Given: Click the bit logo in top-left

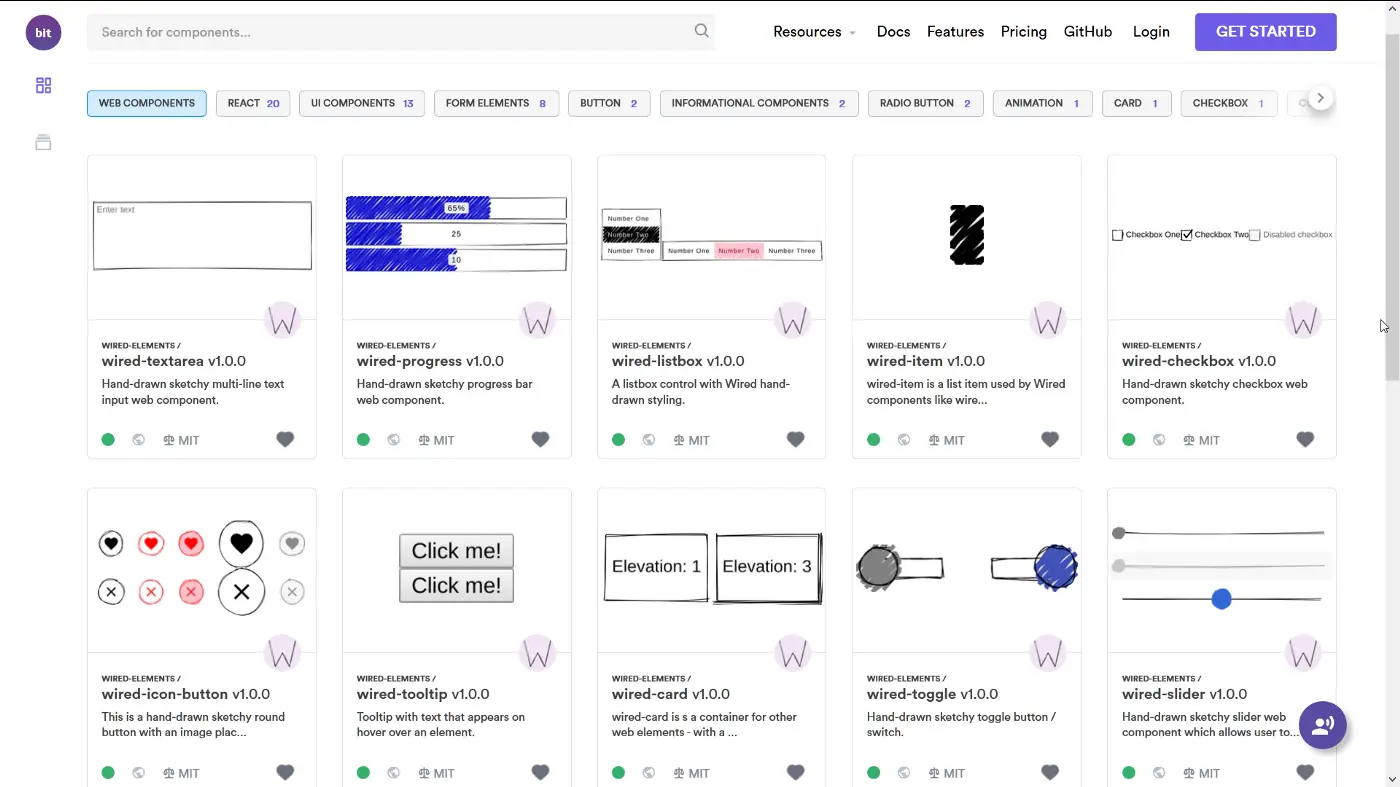Looking at the screenshot, I should point(43,33).
